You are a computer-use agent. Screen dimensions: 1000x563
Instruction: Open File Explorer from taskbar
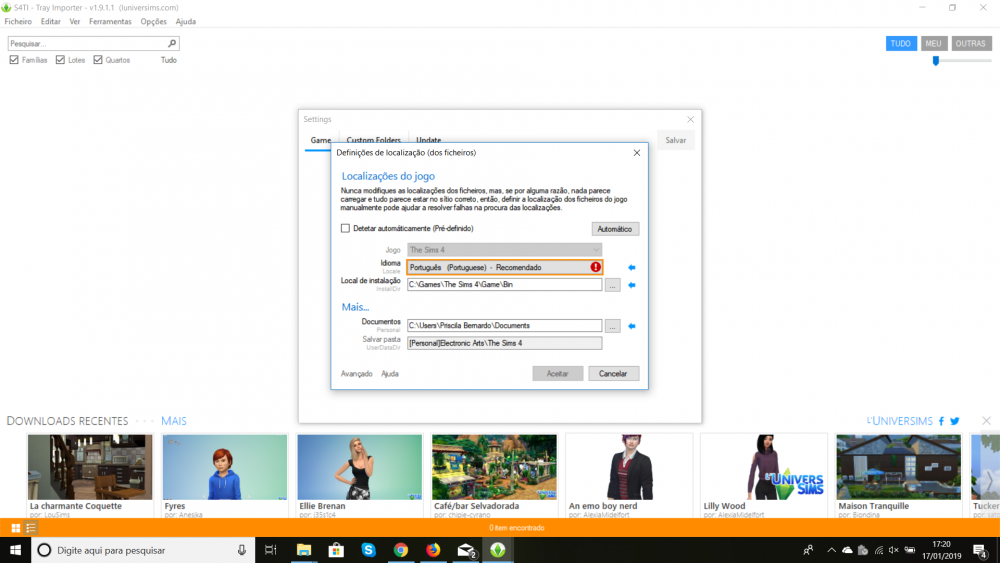[304, 550]
